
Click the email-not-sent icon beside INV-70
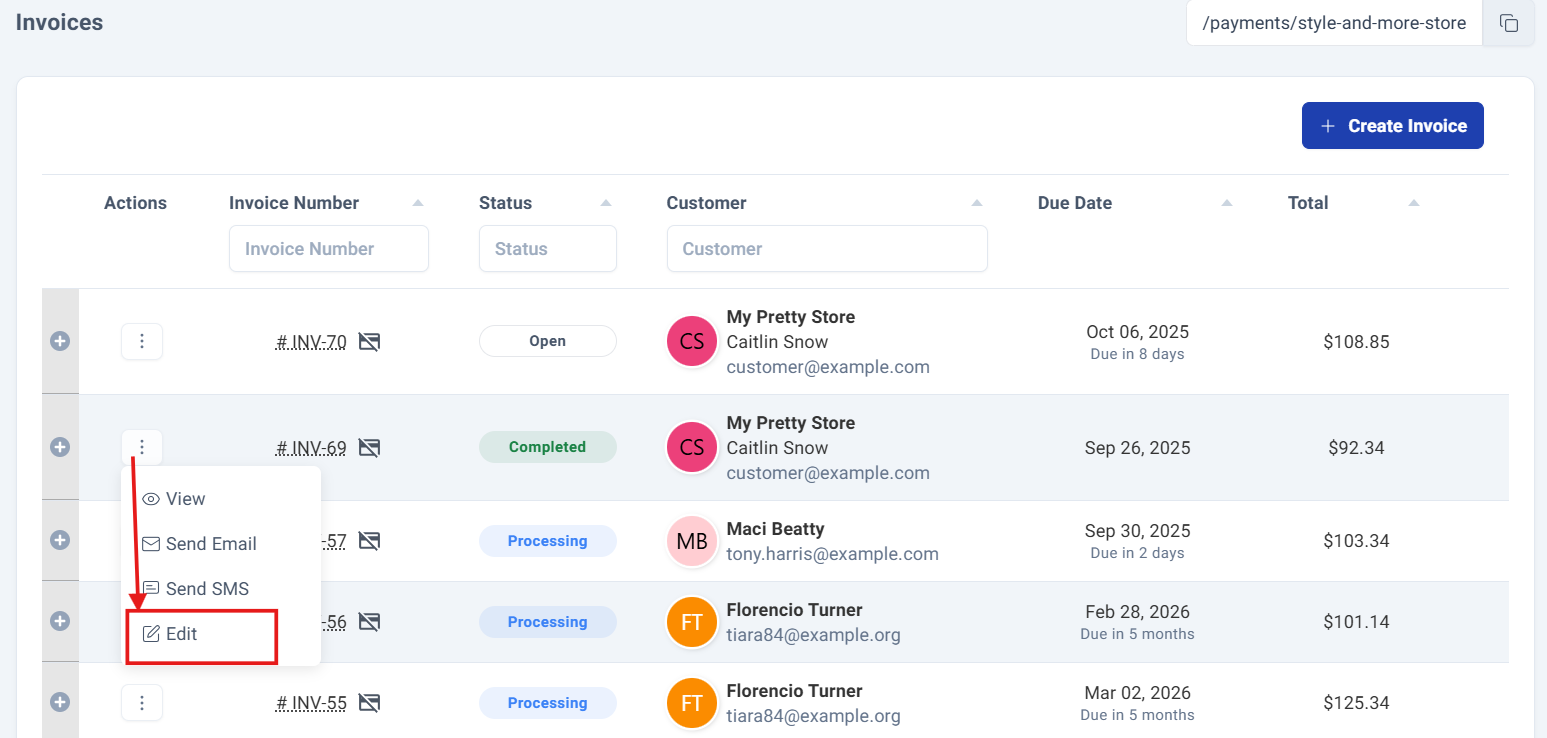point(369,342)
